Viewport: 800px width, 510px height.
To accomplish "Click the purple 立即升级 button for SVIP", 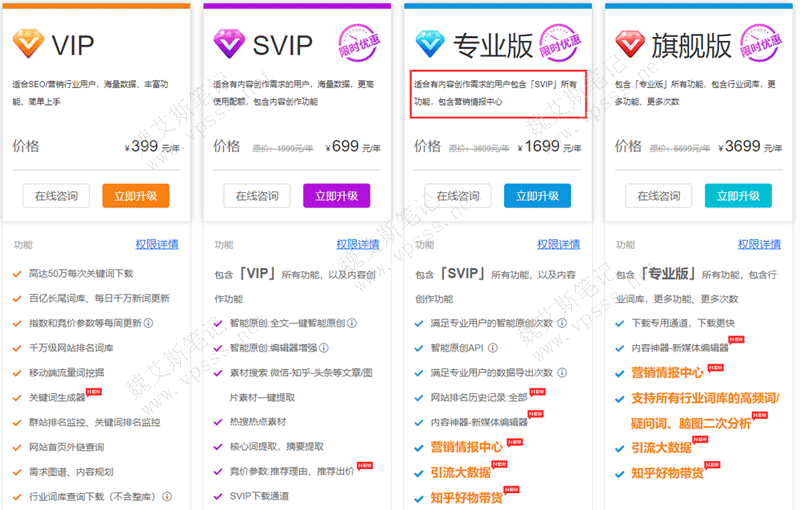I will [337, 196].
